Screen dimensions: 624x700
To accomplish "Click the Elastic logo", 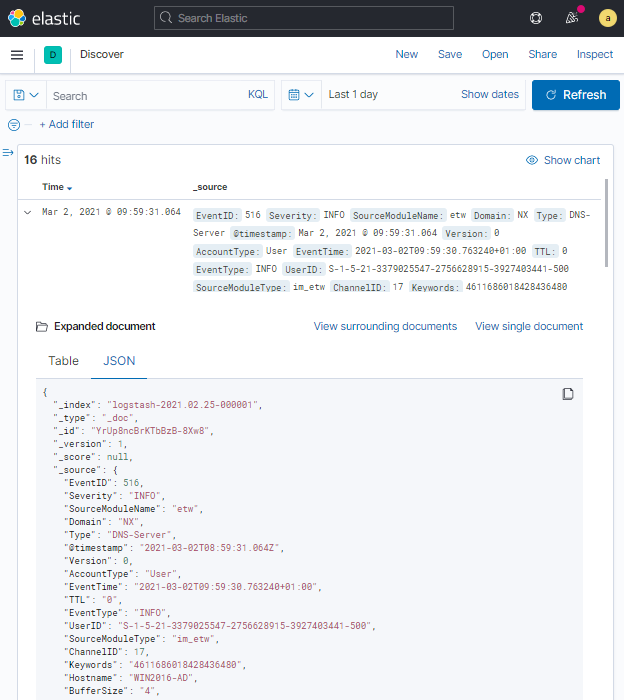I will tap(44, 18).
